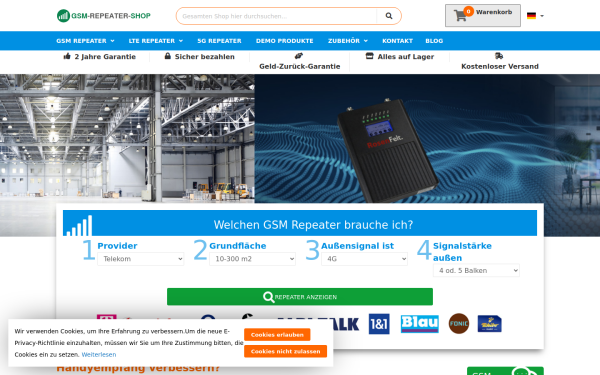The image size is (600, 375).
Task: Click the Geld-Zurück-Garantie text
Action: point(300,66)
